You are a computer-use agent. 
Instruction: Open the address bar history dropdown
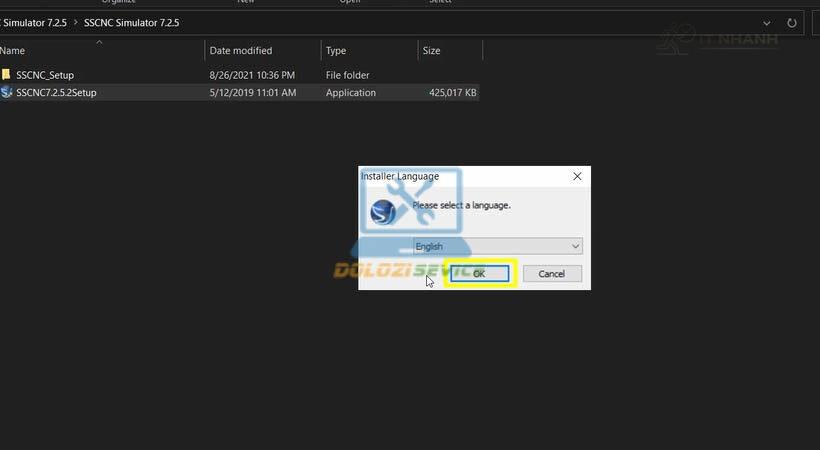767,22
